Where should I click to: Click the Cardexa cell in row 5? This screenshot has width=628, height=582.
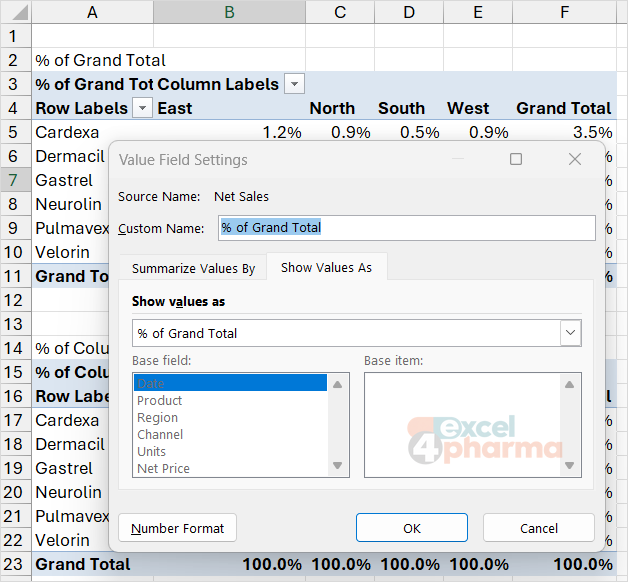click(x=93, y=132)
